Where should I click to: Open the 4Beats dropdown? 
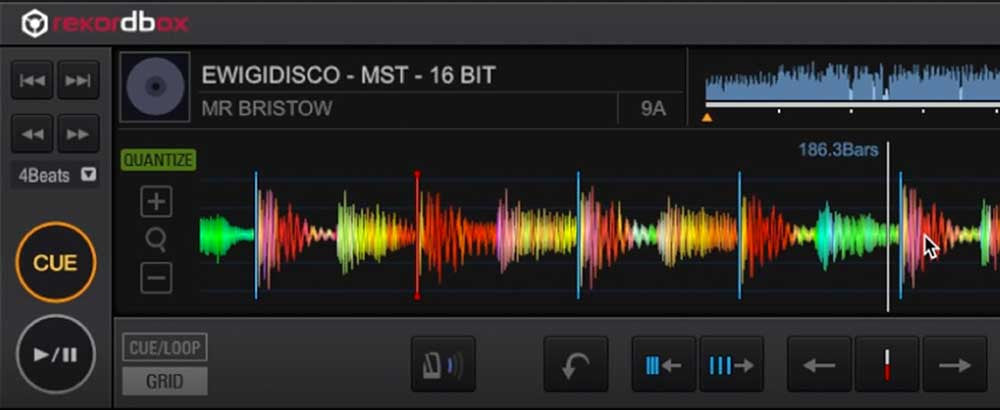(x=55, y=175)
